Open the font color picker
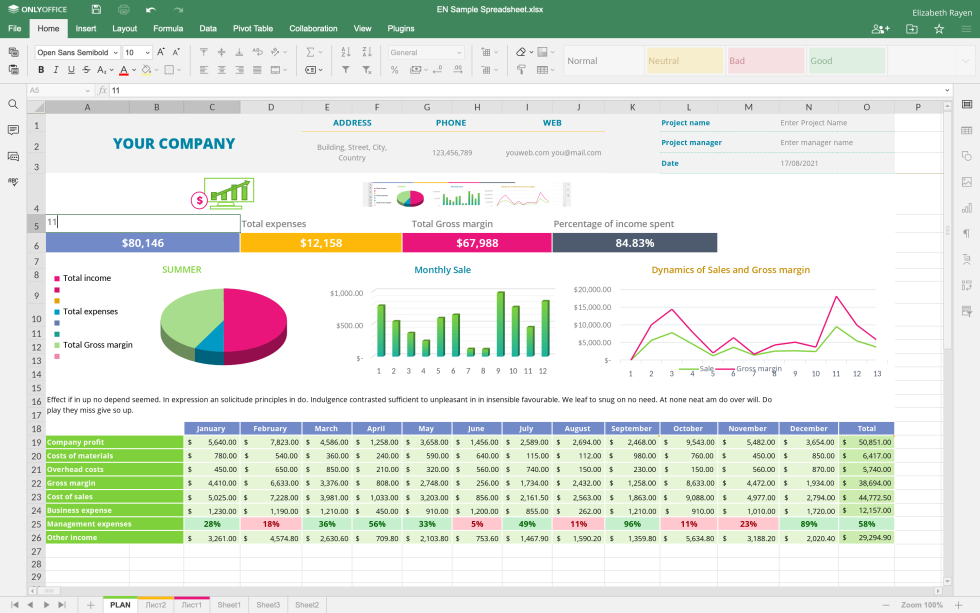Screen dimensions: 980x613 click(x=124, y=69)
